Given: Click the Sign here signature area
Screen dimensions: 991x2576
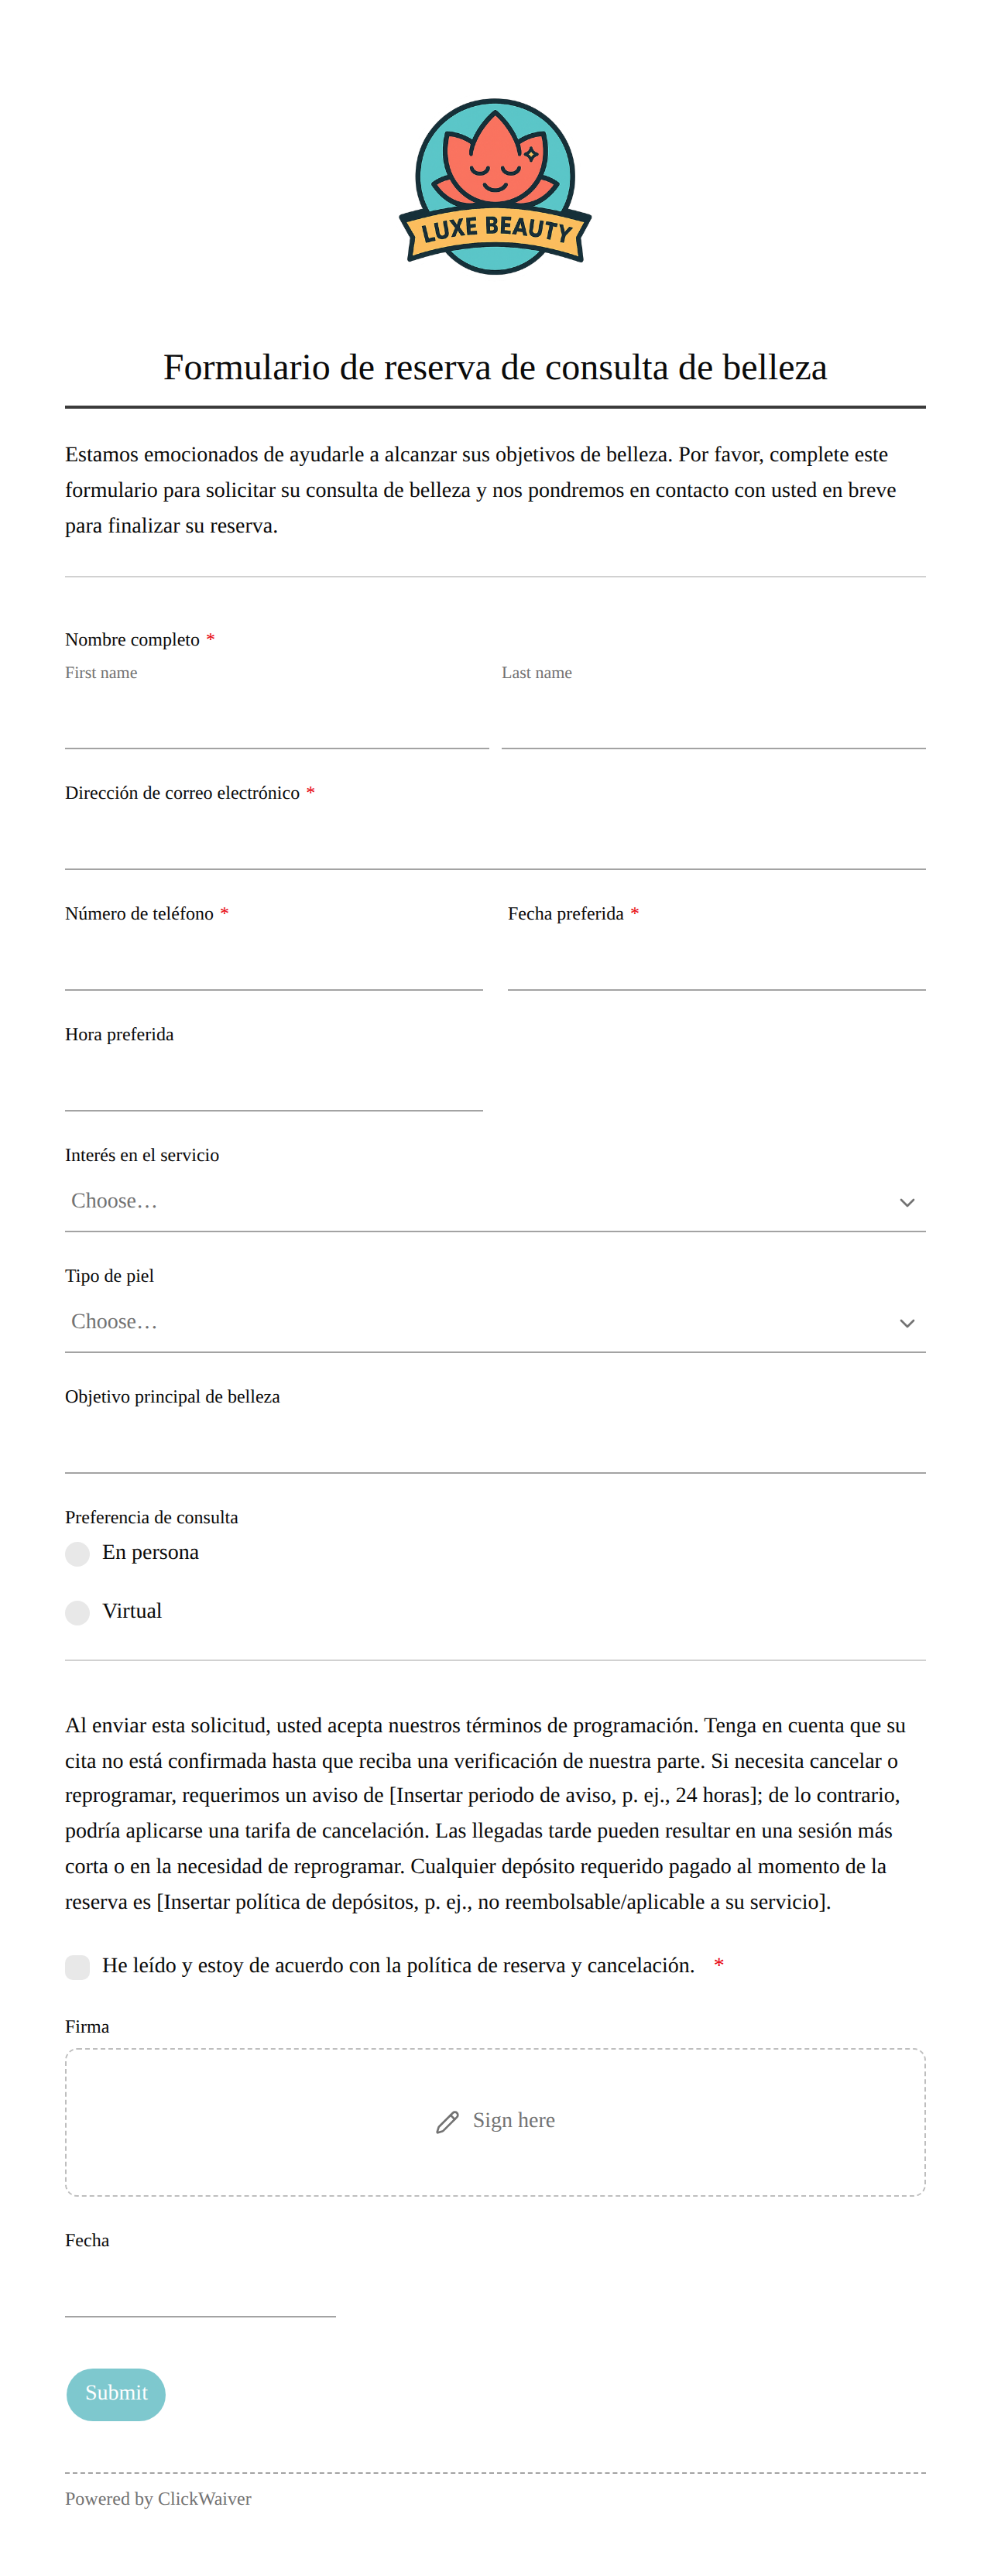Looking at the screenshot, I should (495, 2121).
